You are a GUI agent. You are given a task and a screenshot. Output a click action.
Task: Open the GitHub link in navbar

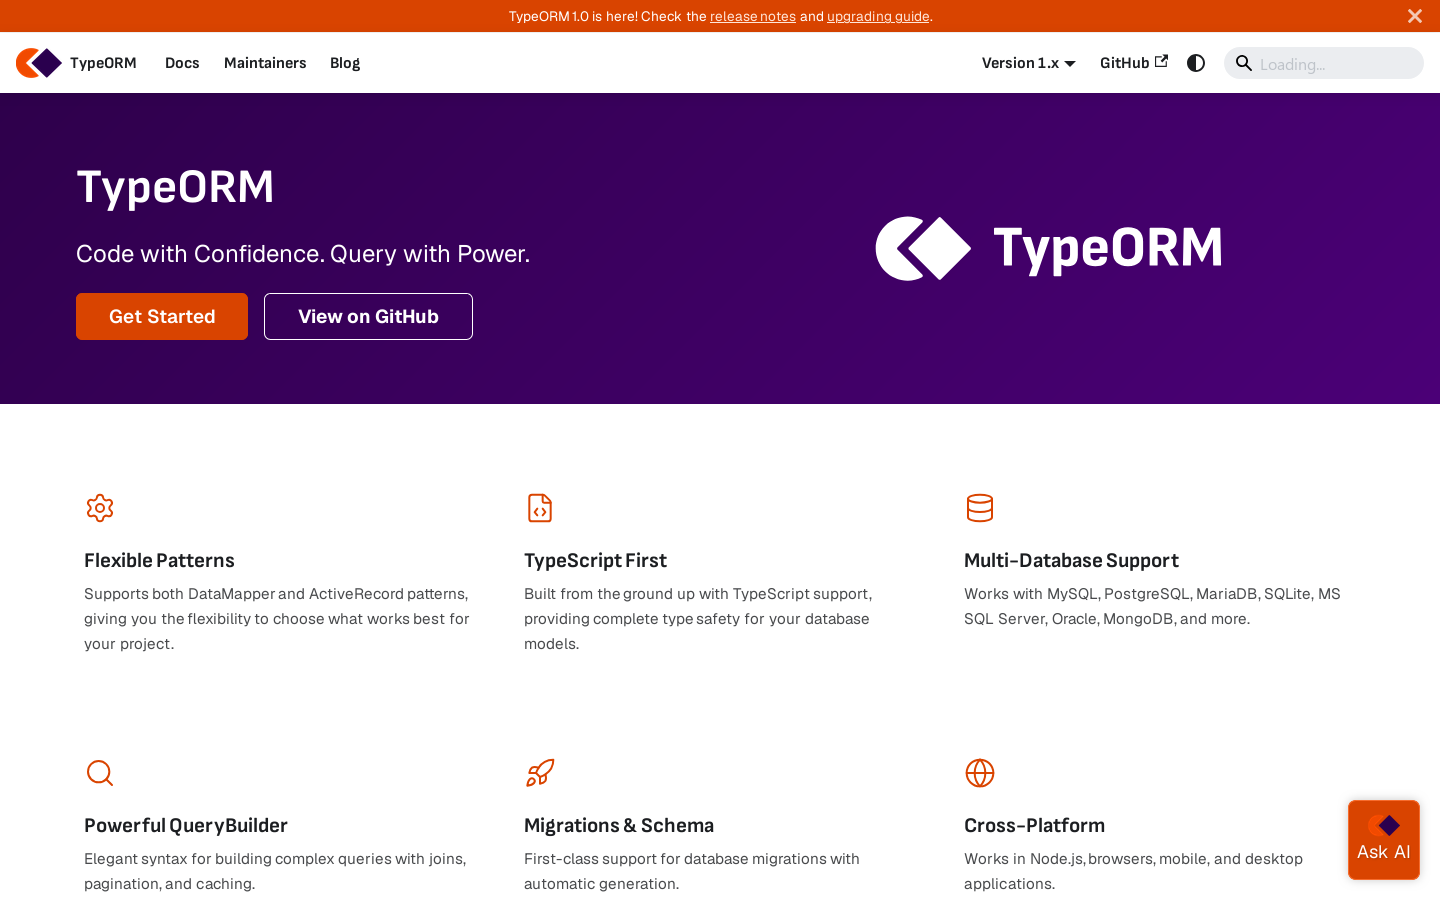[x=1134, y=63]
